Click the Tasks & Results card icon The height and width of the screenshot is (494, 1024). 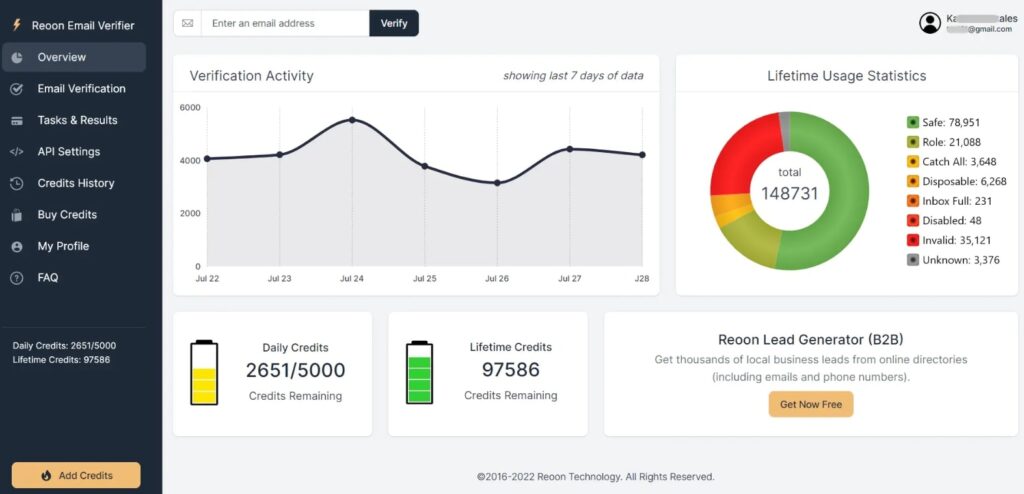(x=17, y=121)
